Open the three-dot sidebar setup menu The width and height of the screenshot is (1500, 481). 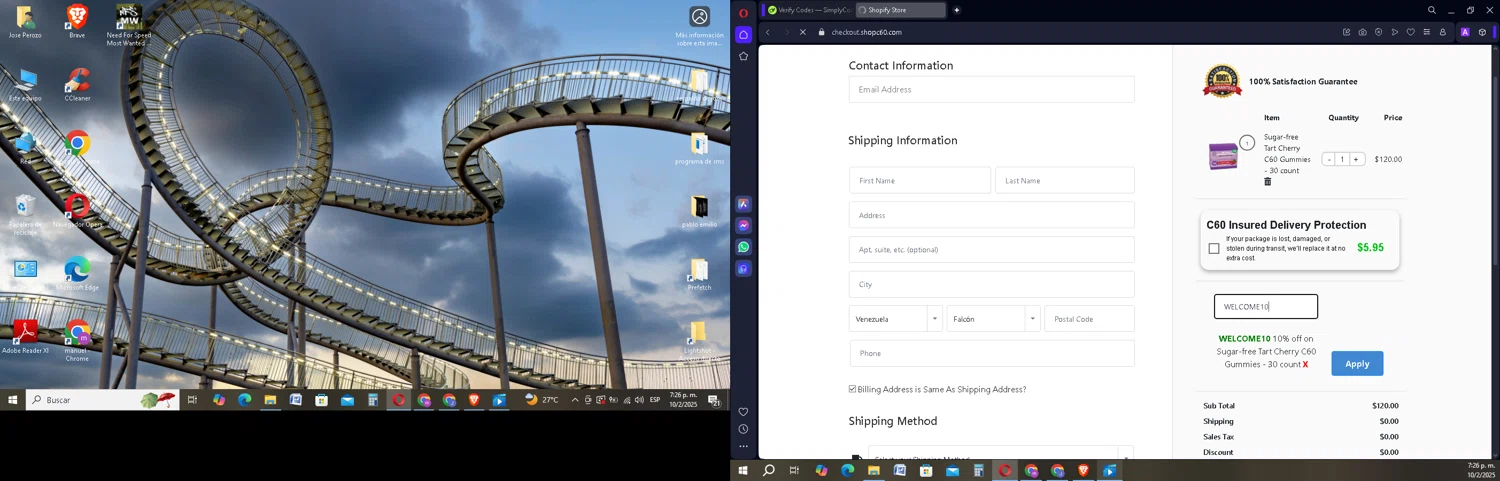point(743,446)
